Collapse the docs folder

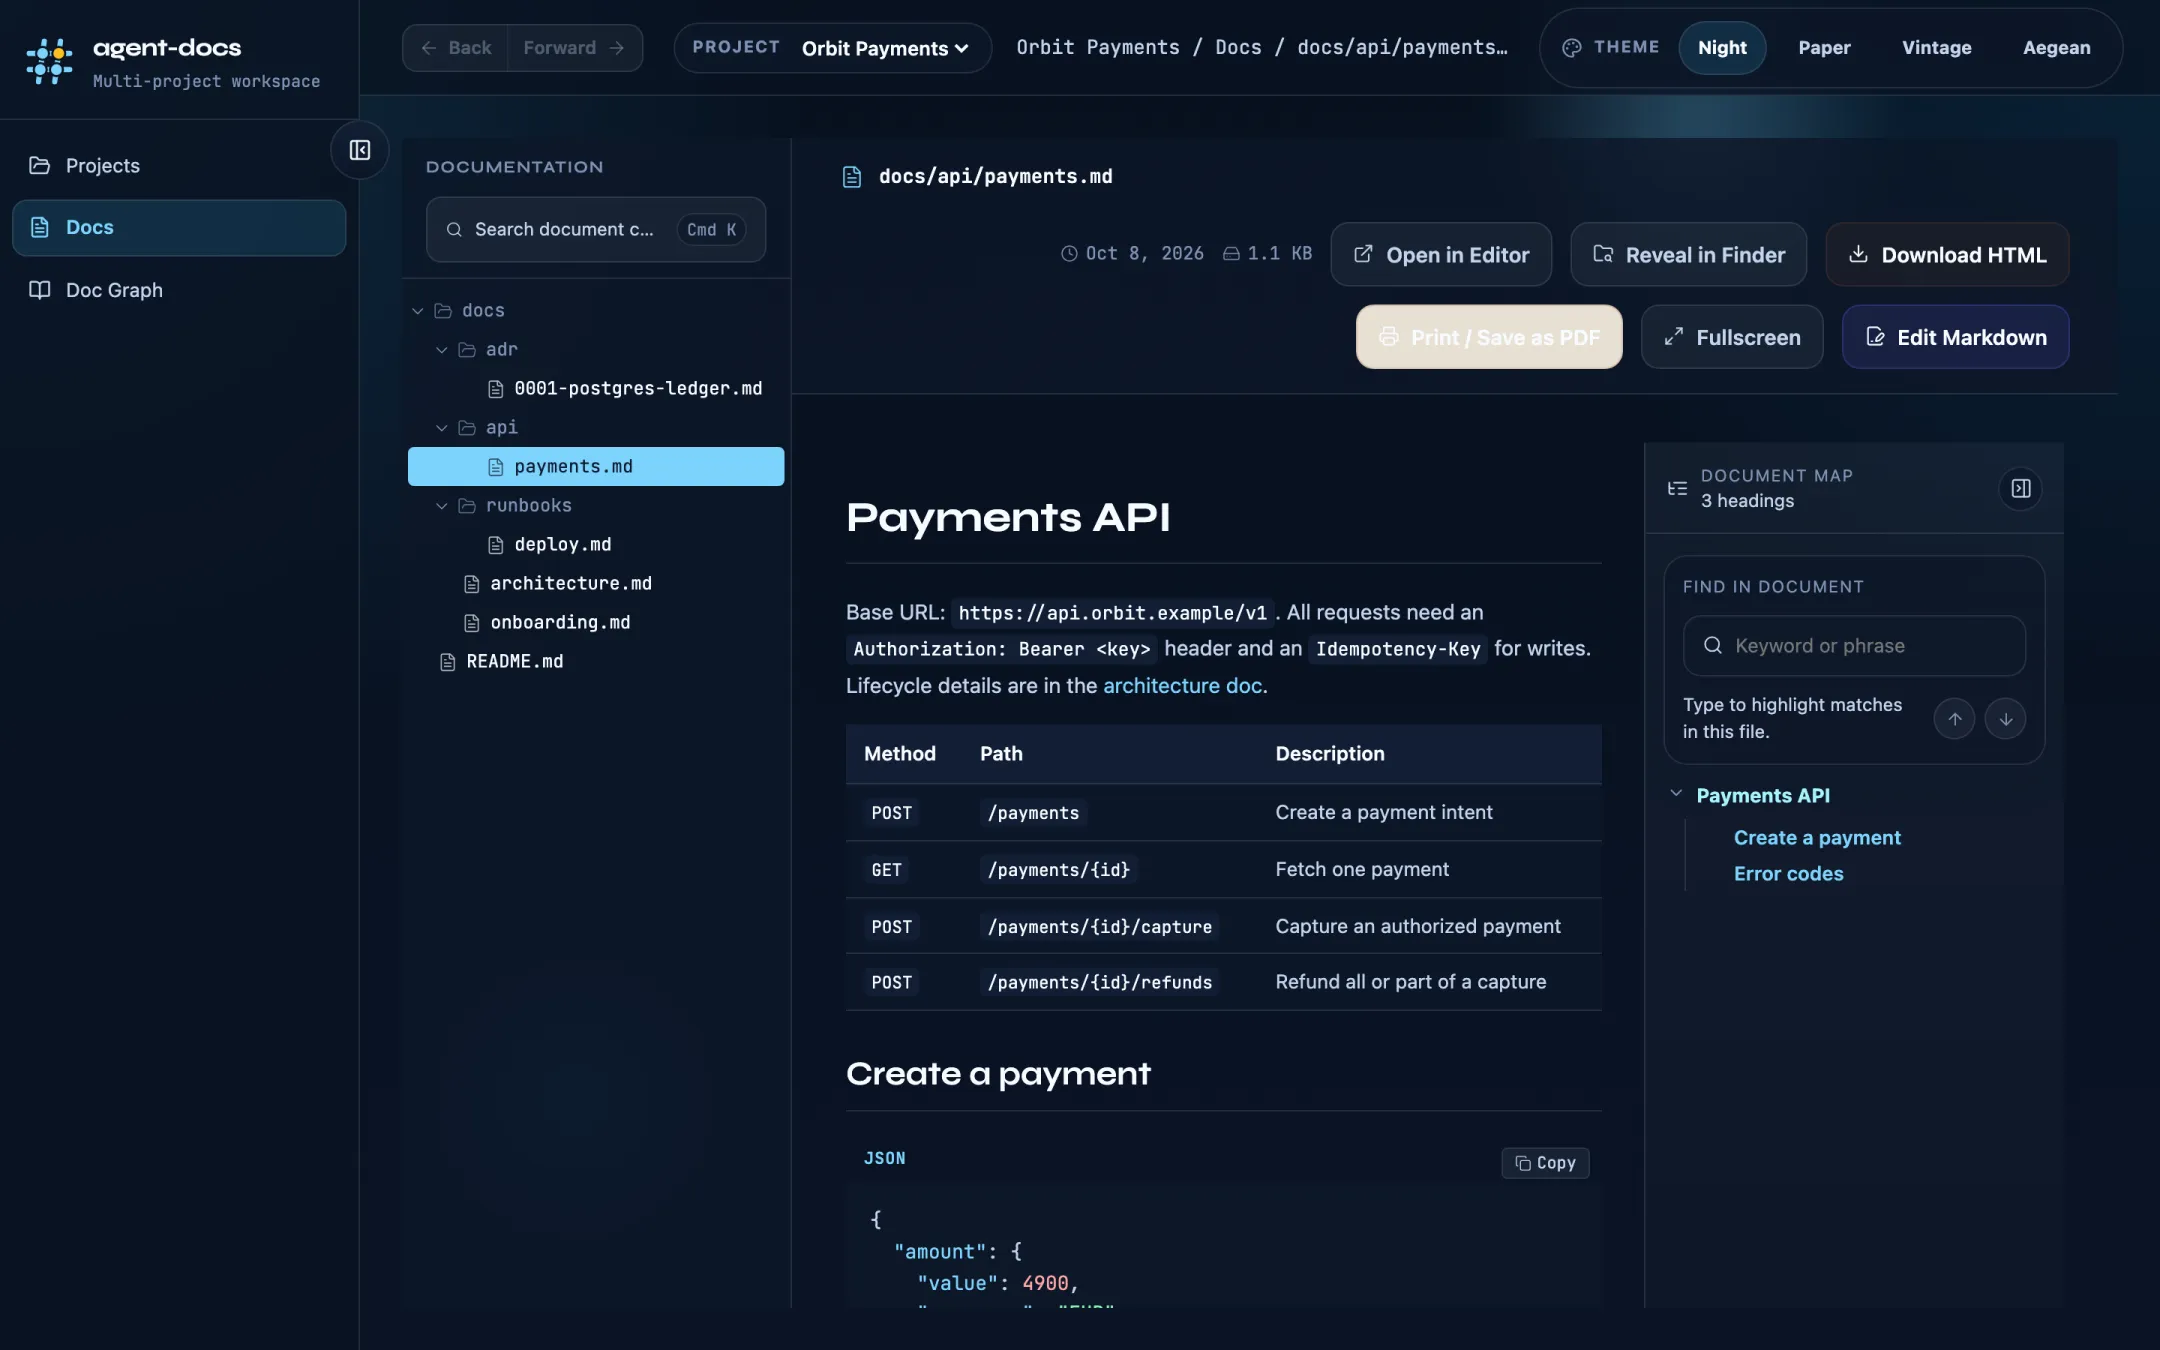417,311
